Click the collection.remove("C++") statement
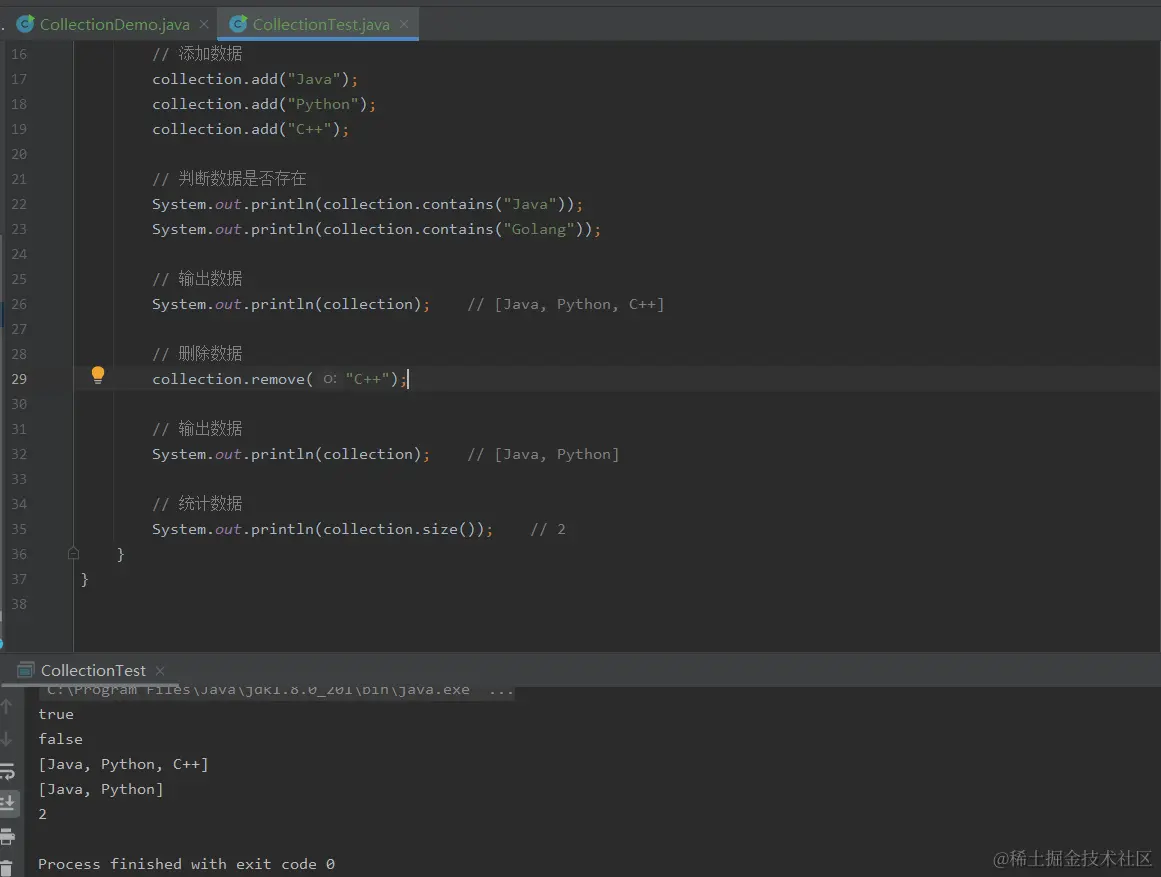This screenshot has width=1161, height=877. (x=279, y=379)
